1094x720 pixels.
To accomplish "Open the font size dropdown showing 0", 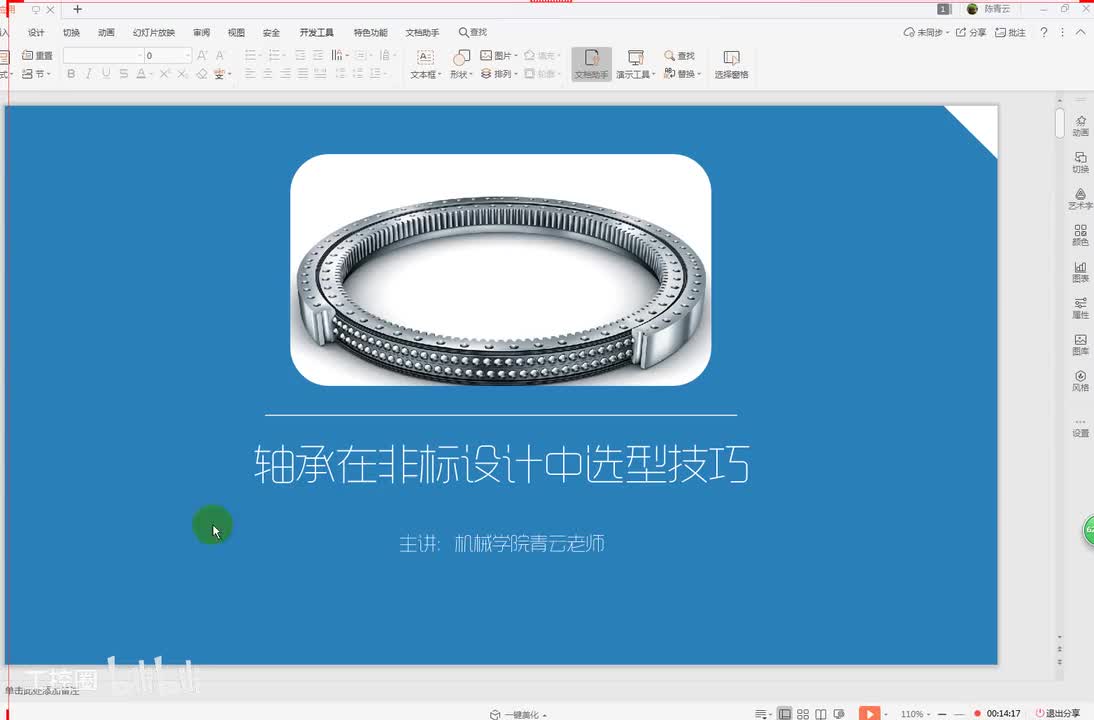I will click(167, 55).
